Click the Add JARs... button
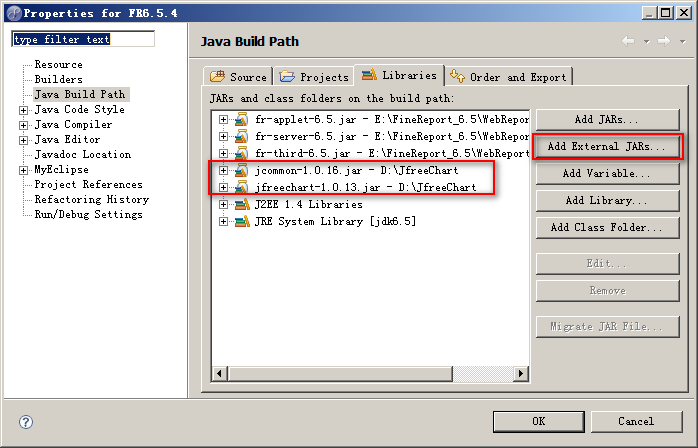Screen dimensions: 698x448 tap(608, 120)
